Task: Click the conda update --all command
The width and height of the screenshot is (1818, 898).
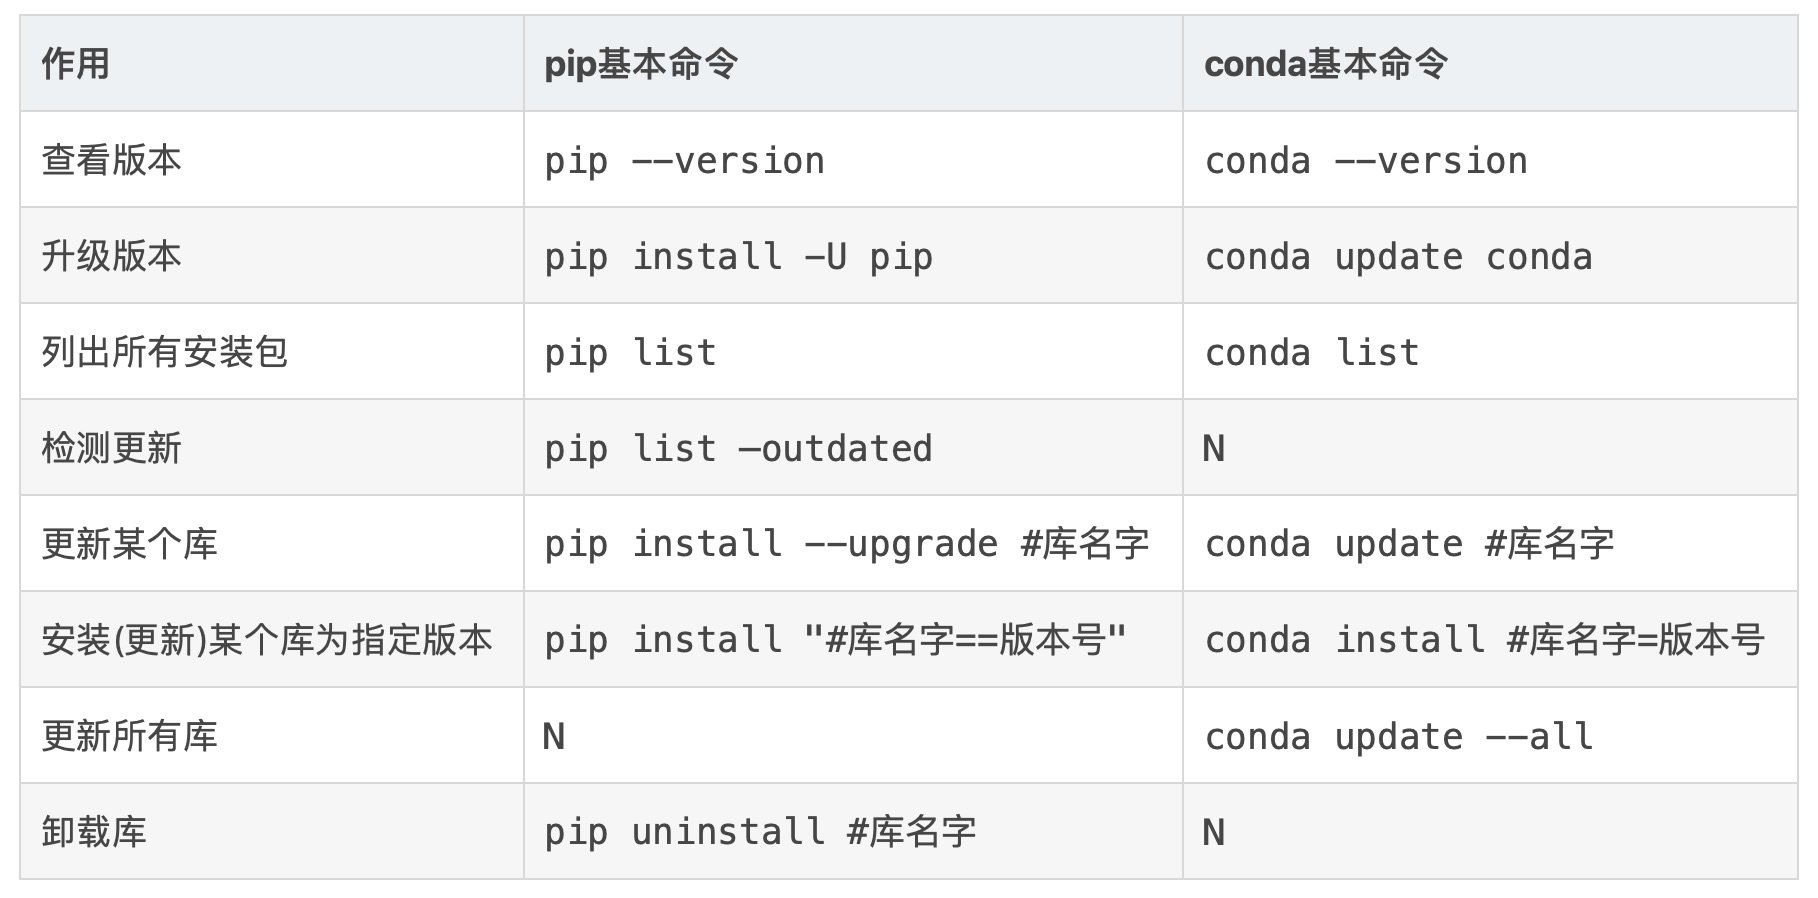Action: tap(1398, 737)
